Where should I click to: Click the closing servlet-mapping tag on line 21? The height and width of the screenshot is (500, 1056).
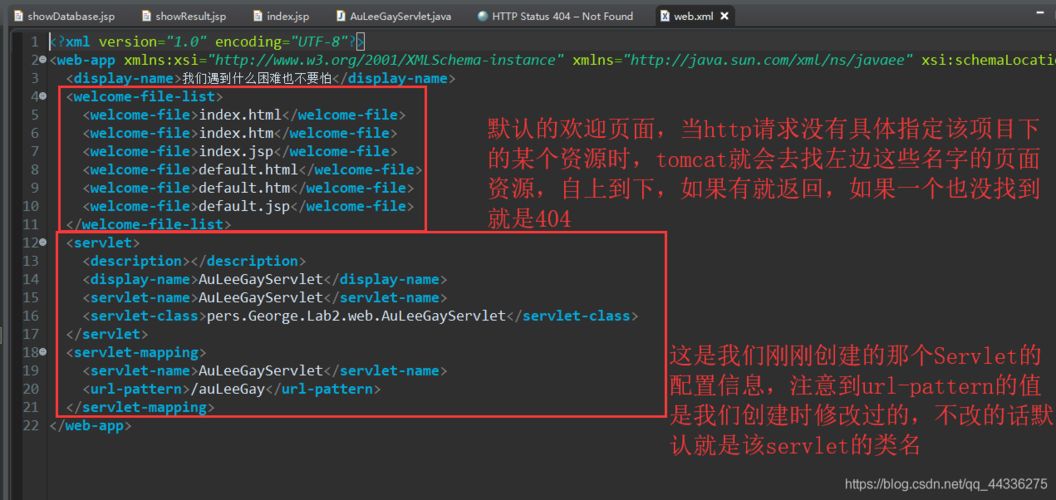click(x=141, y=406)
